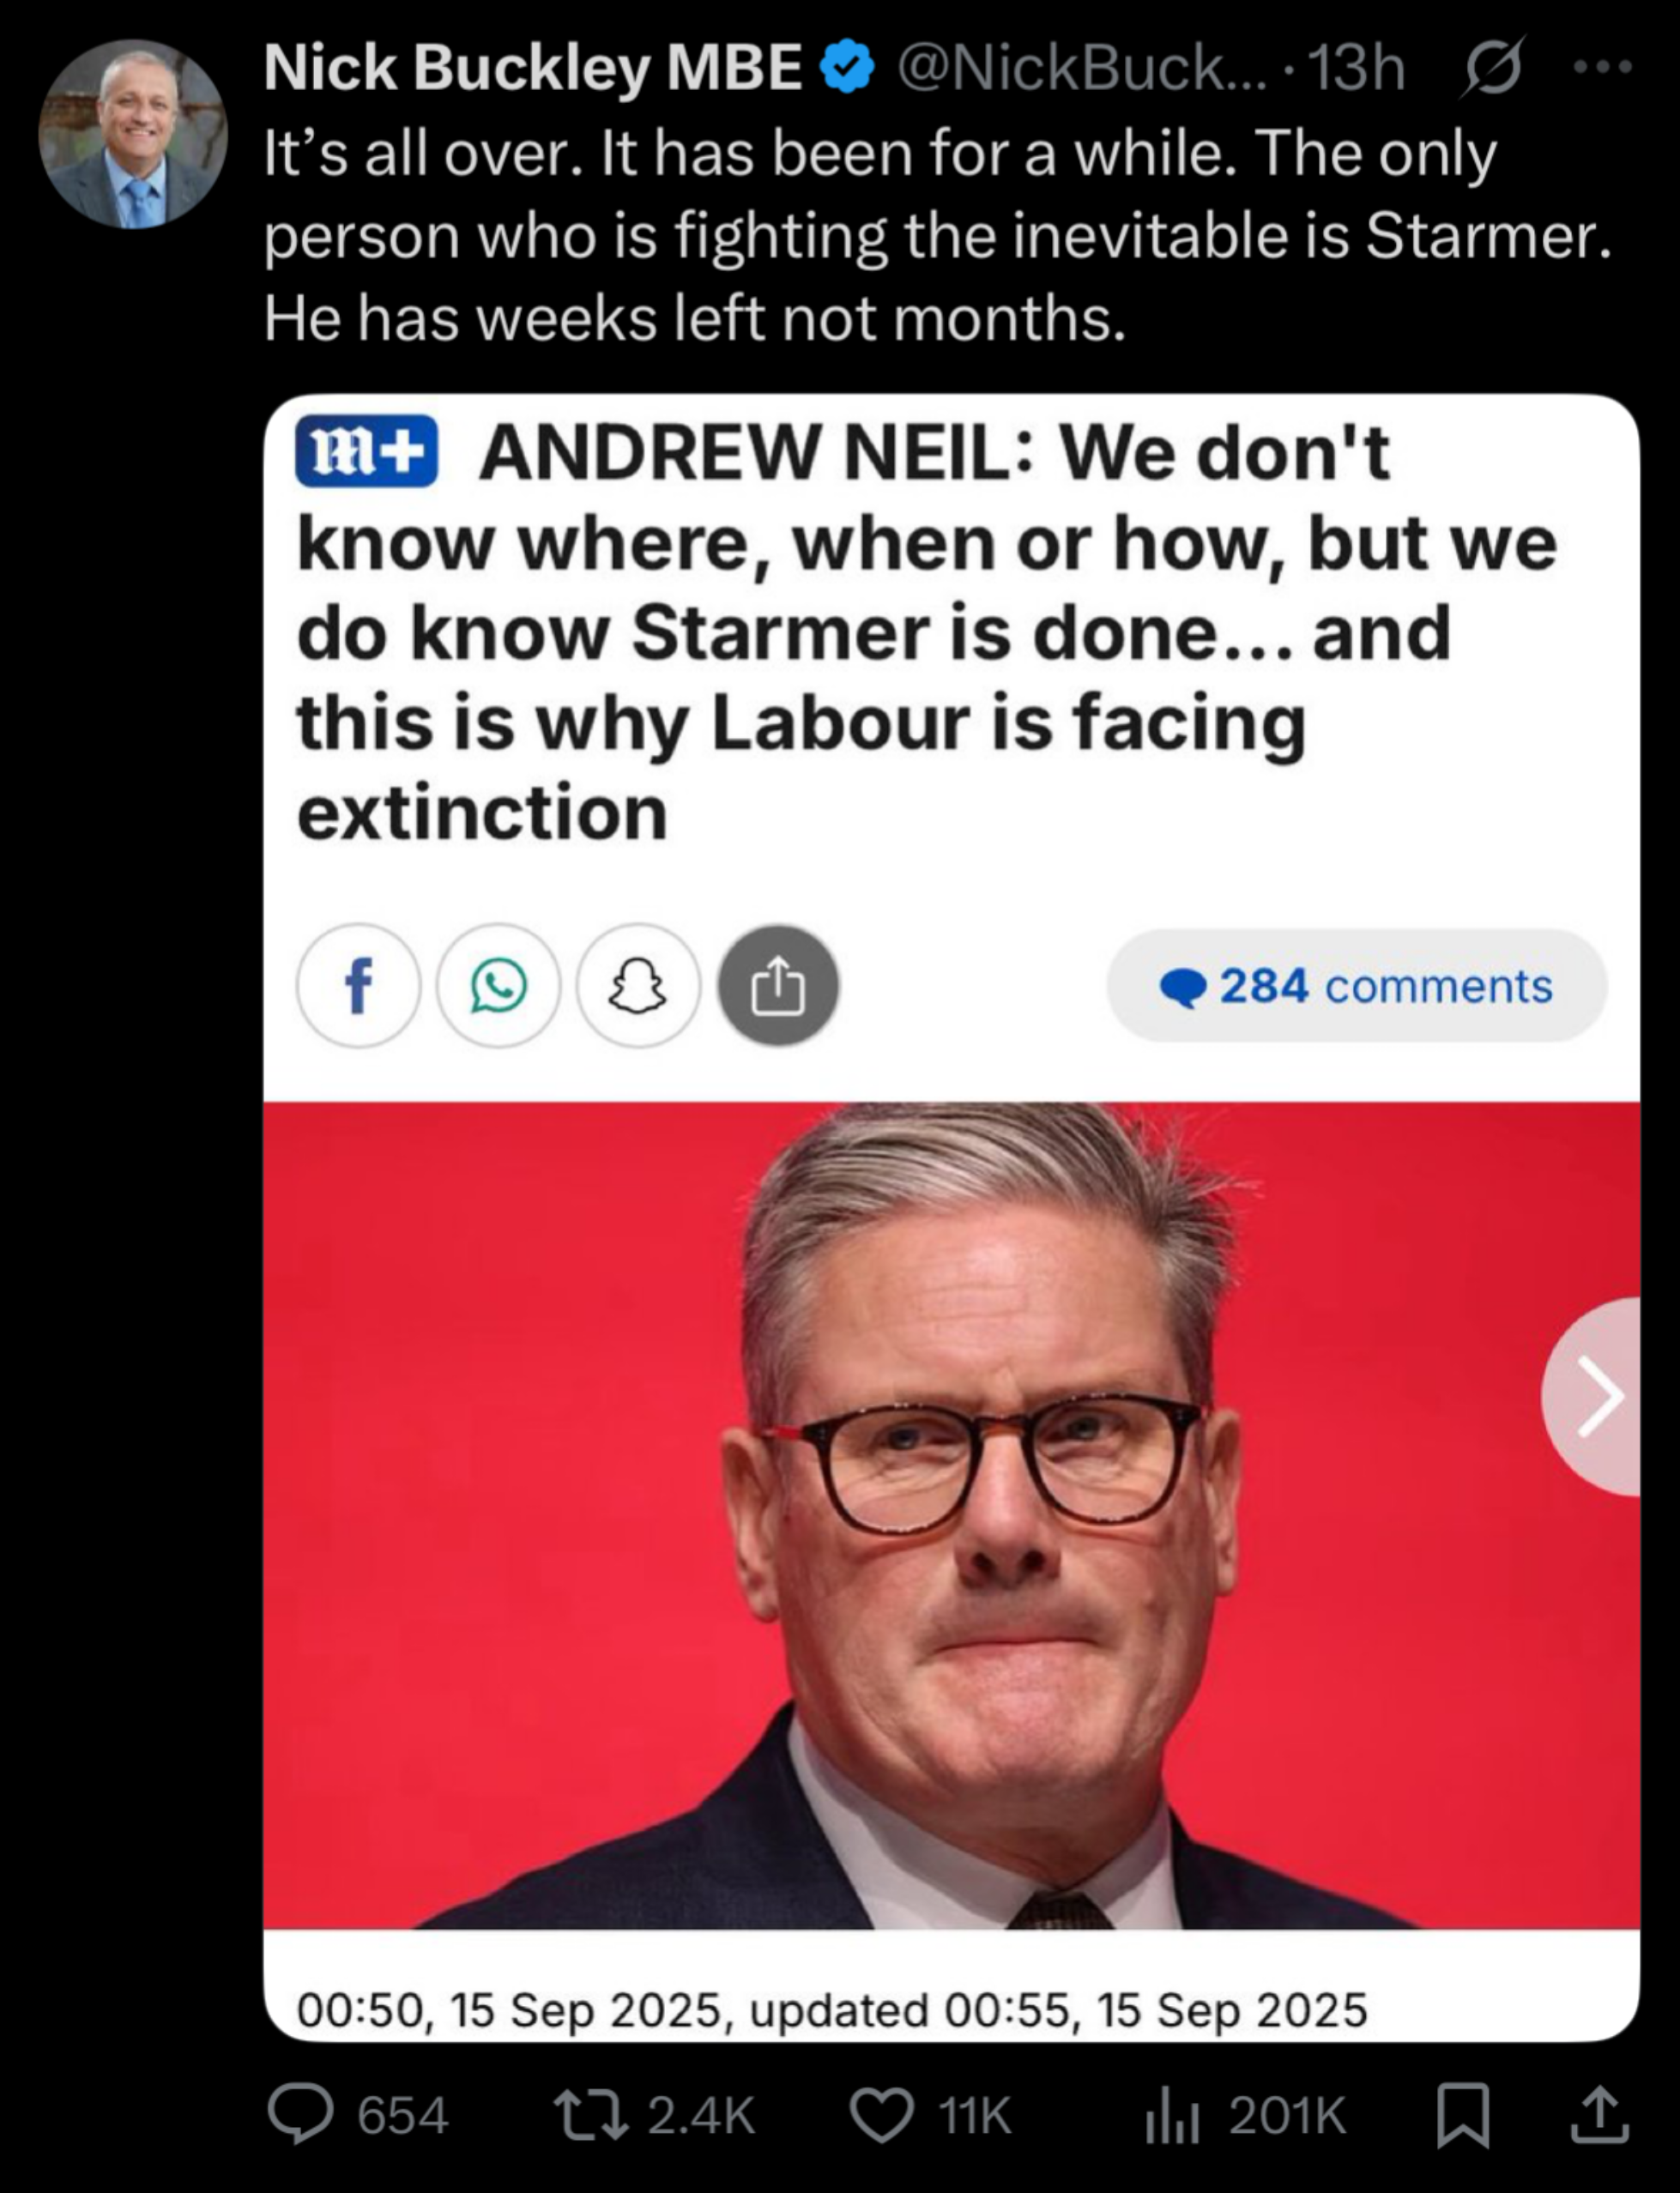Click the Mail+ logo badge
Image resolution: width=1680 pixels, height=2193 pixels.
[x=366, y=451]
